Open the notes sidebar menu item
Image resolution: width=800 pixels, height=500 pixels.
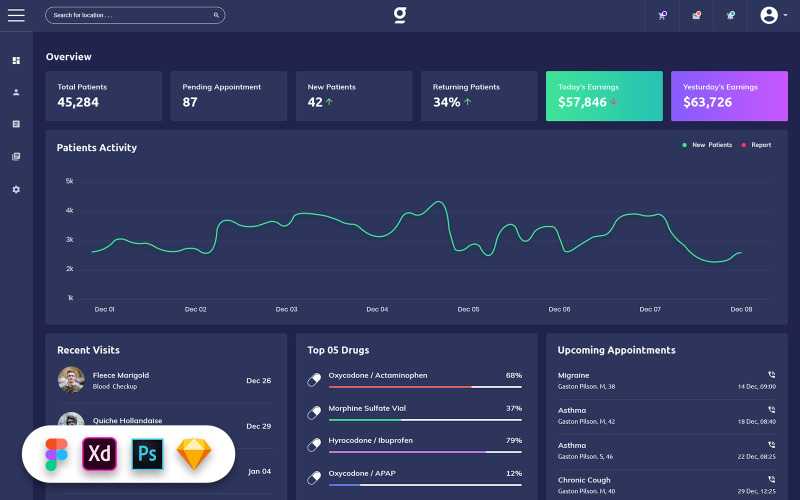[x=16, y=124]
